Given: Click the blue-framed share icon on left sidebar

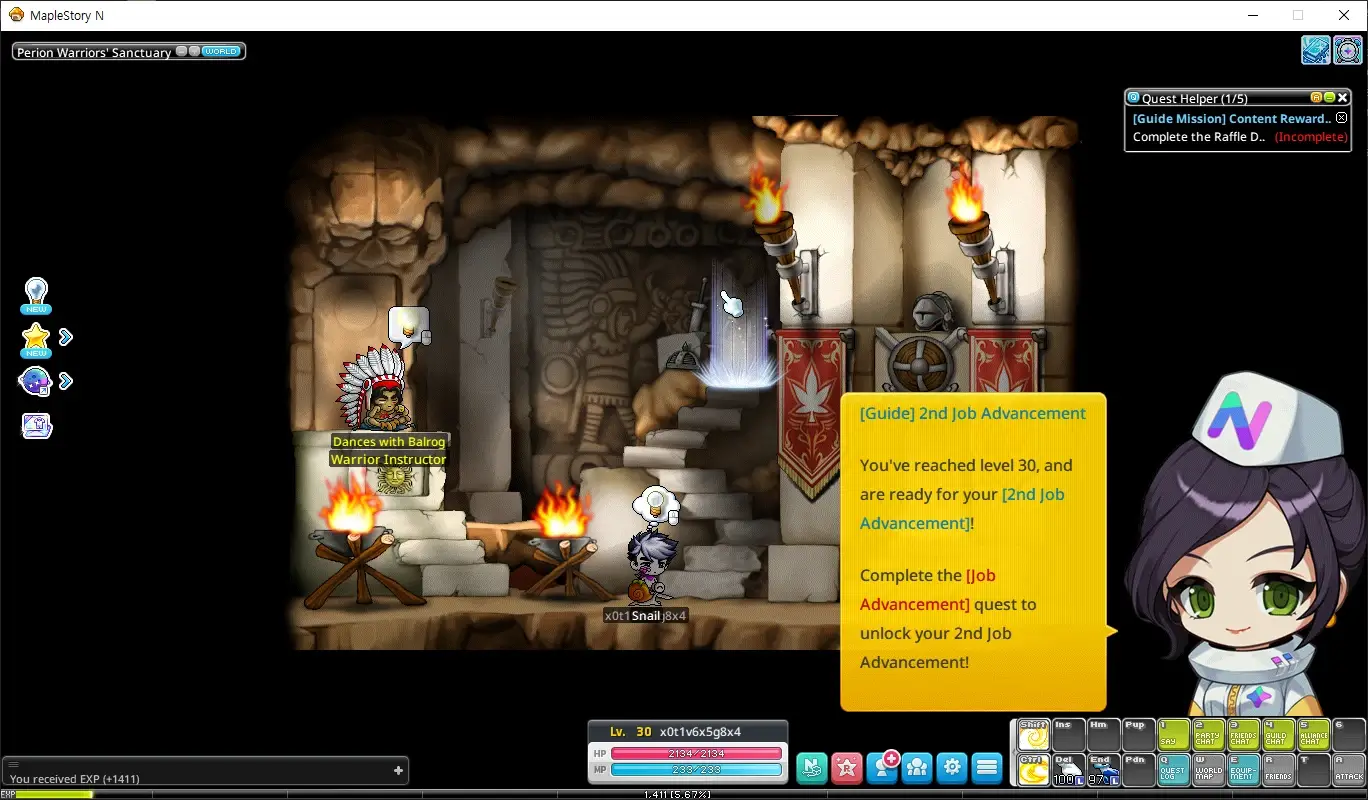Looking at the screenshot, I should pos(37,425).
